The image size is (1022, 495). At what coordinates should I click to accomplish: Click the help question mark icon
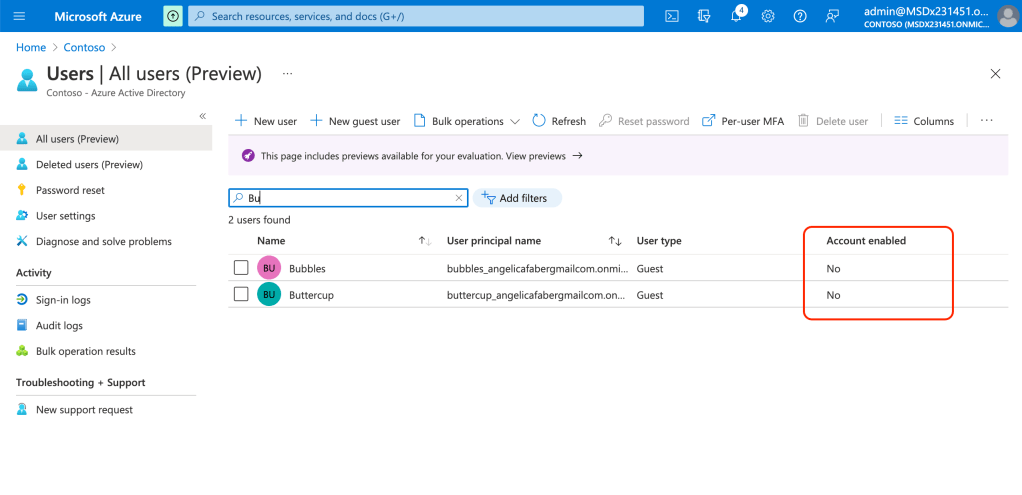pyautogui.click(x=800, y=16)
